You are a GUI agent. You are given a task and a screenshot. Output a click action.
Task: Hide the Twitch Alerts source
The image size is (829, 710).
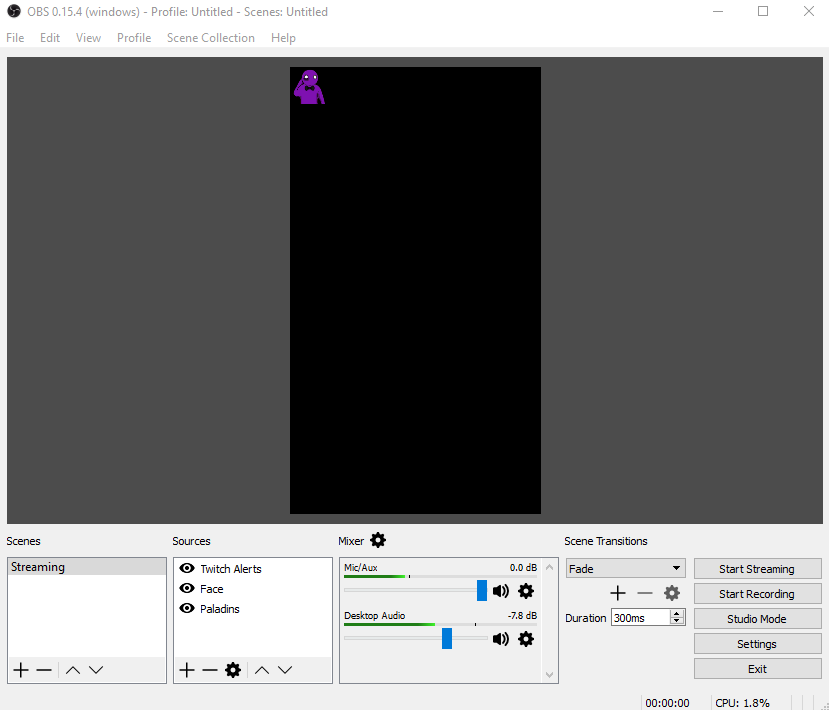(x=187, y=568)
